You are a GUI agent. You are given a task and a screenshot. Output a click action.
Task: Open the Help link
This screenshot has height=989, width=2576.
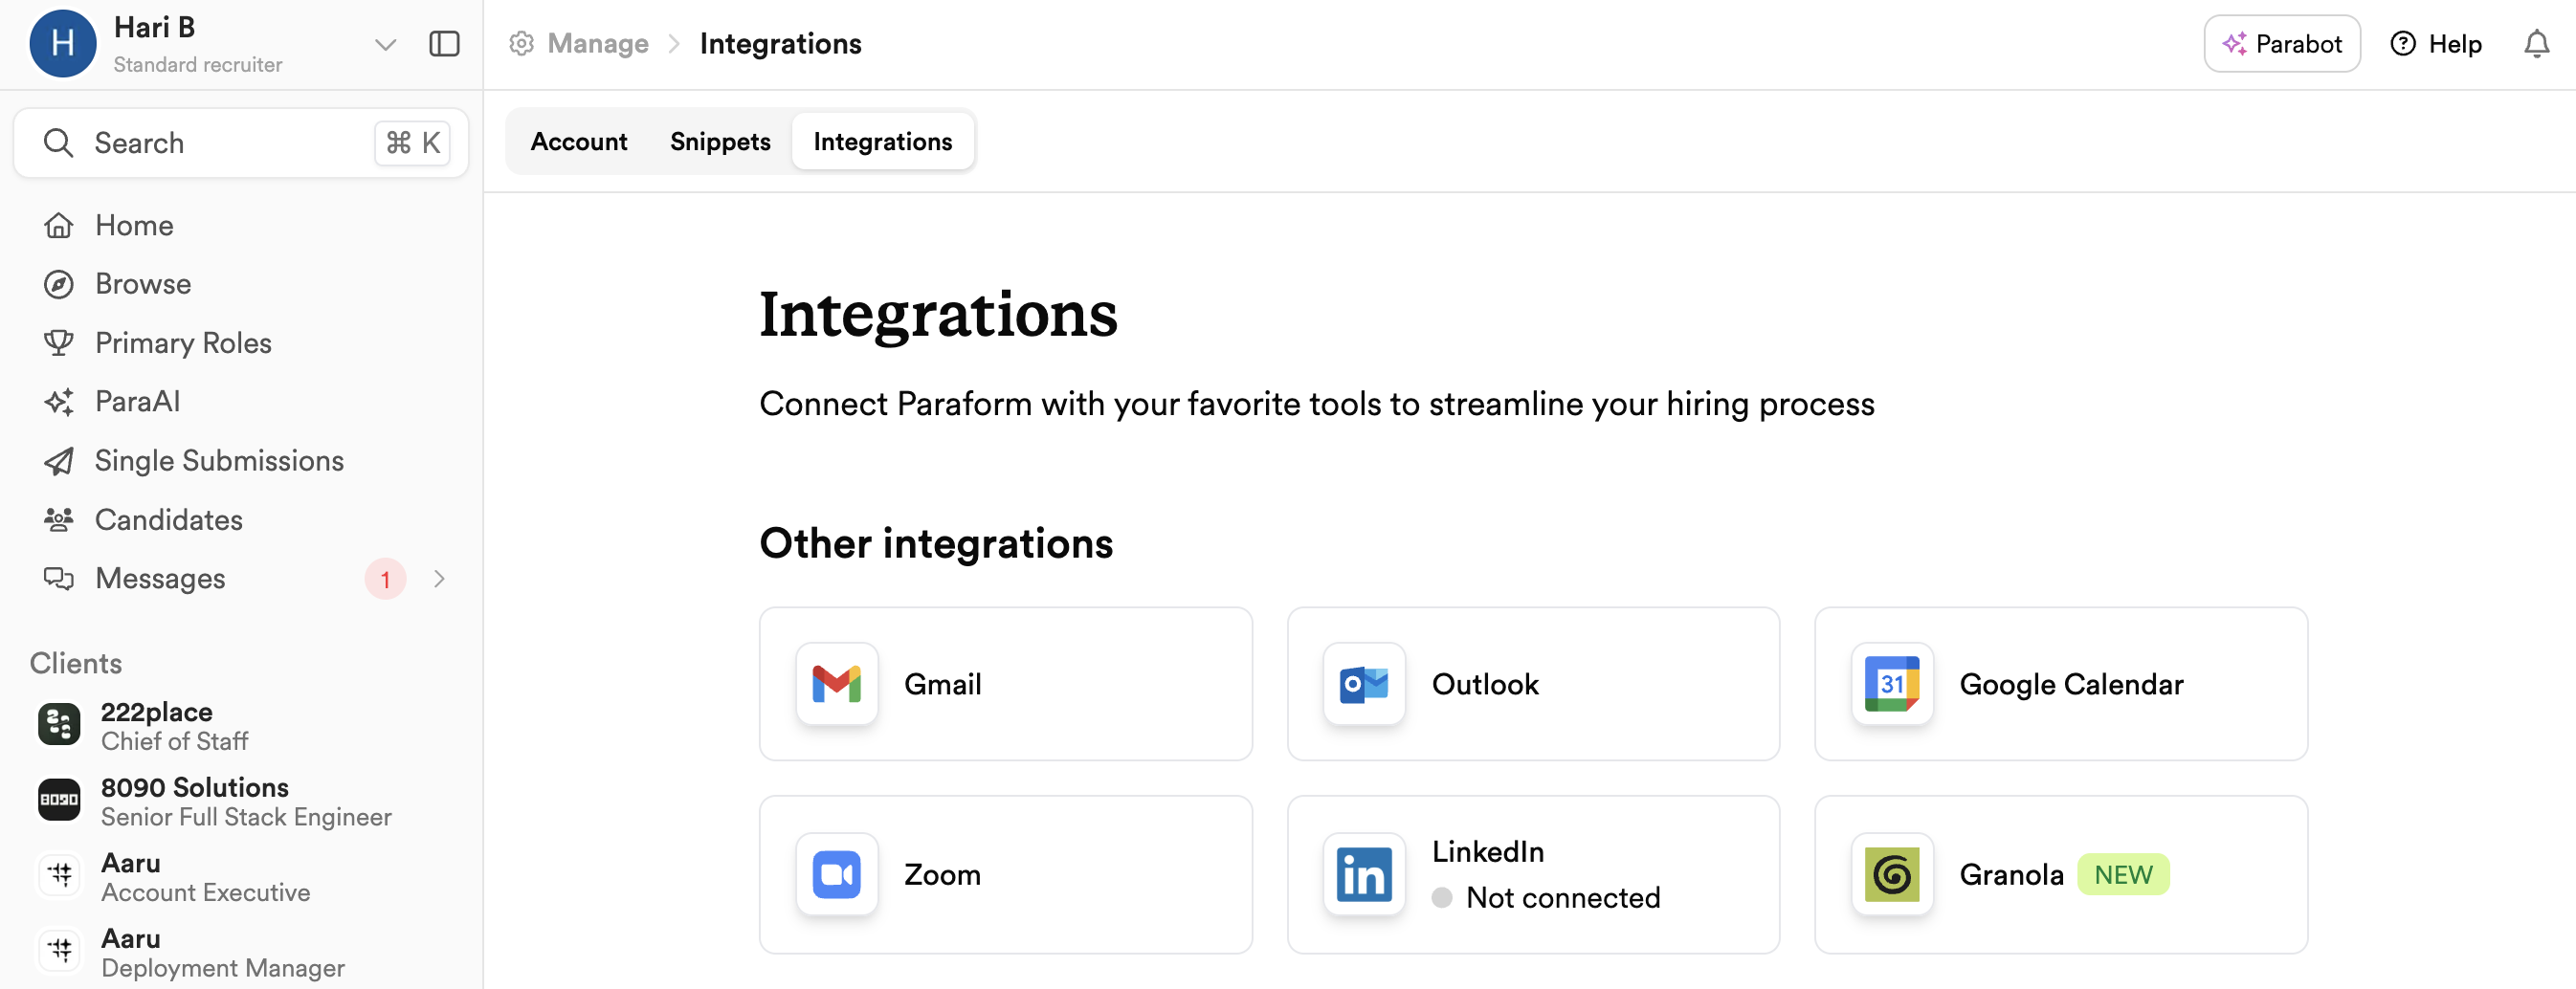click(x=2436, y=44)
